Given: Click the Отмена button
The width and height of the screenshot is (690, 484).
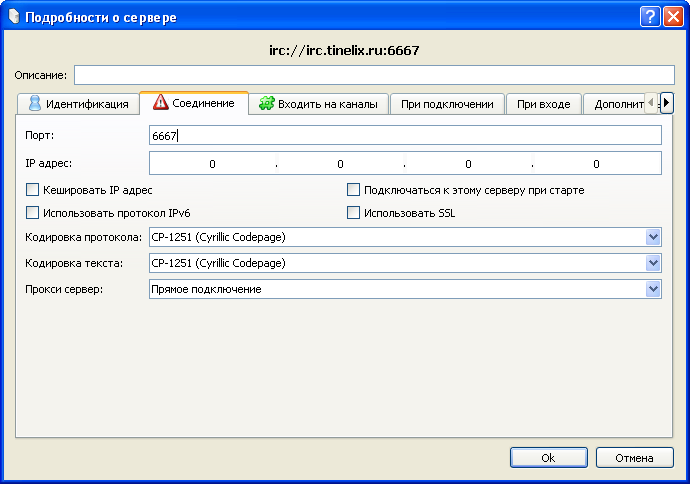Looking at the screenshot, I should 634,457.
